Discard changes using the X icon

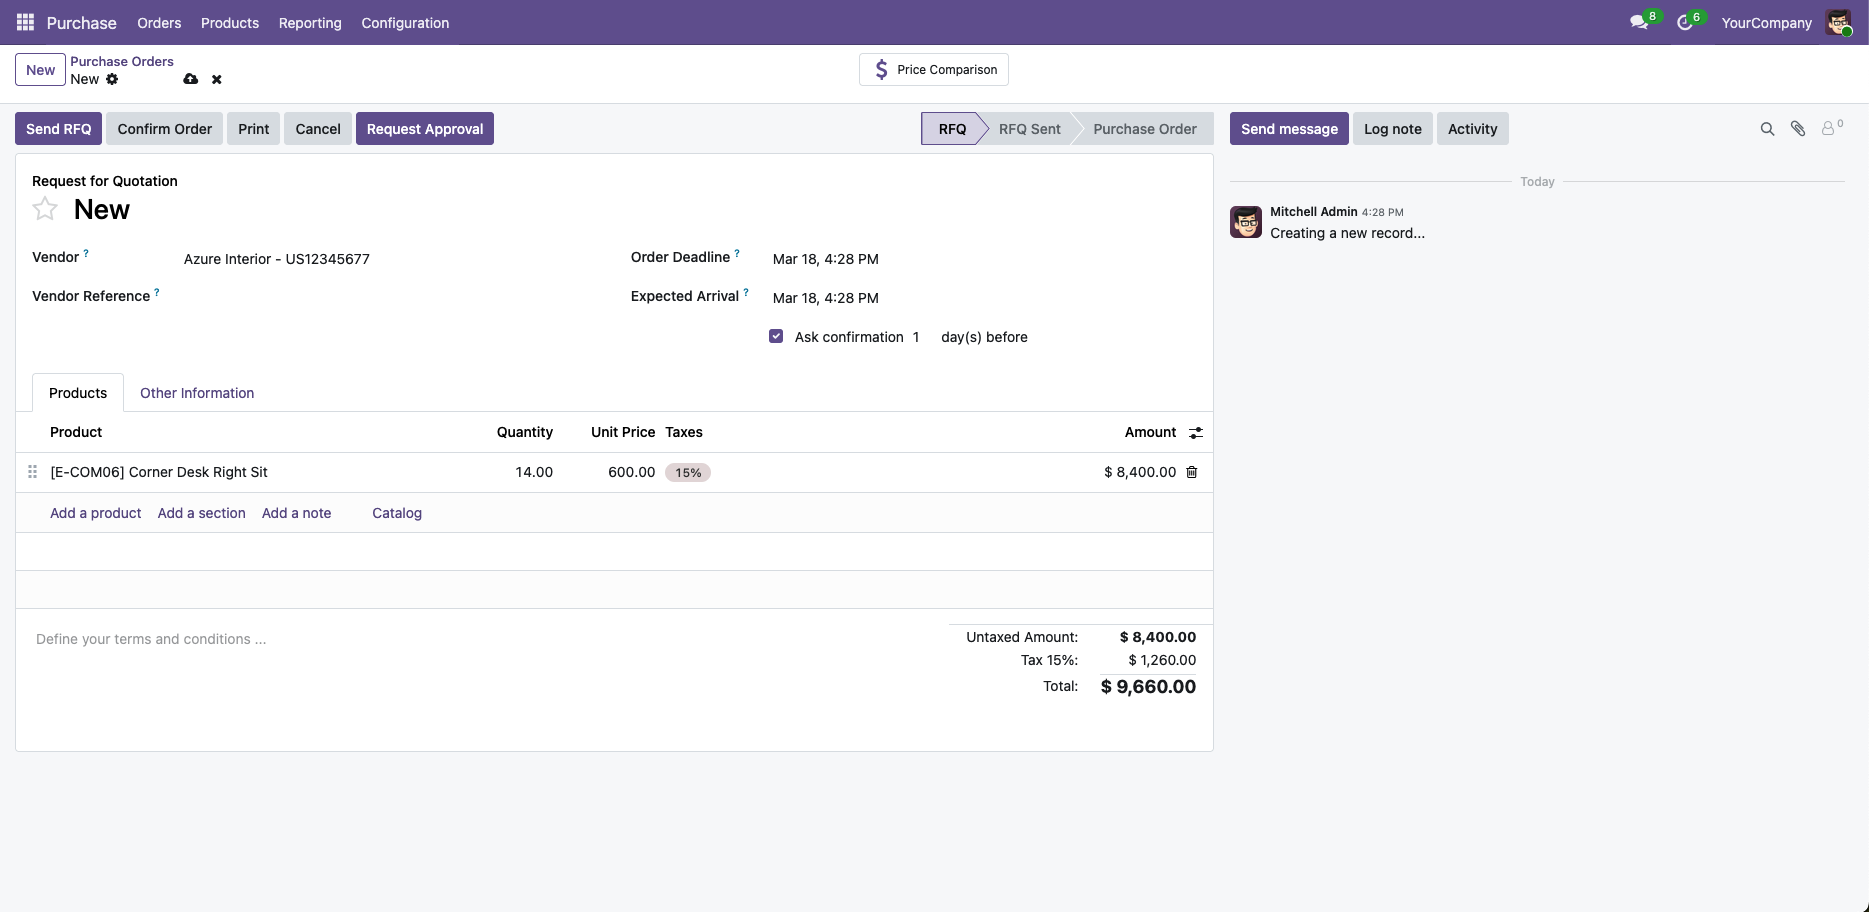click(216, 79)
